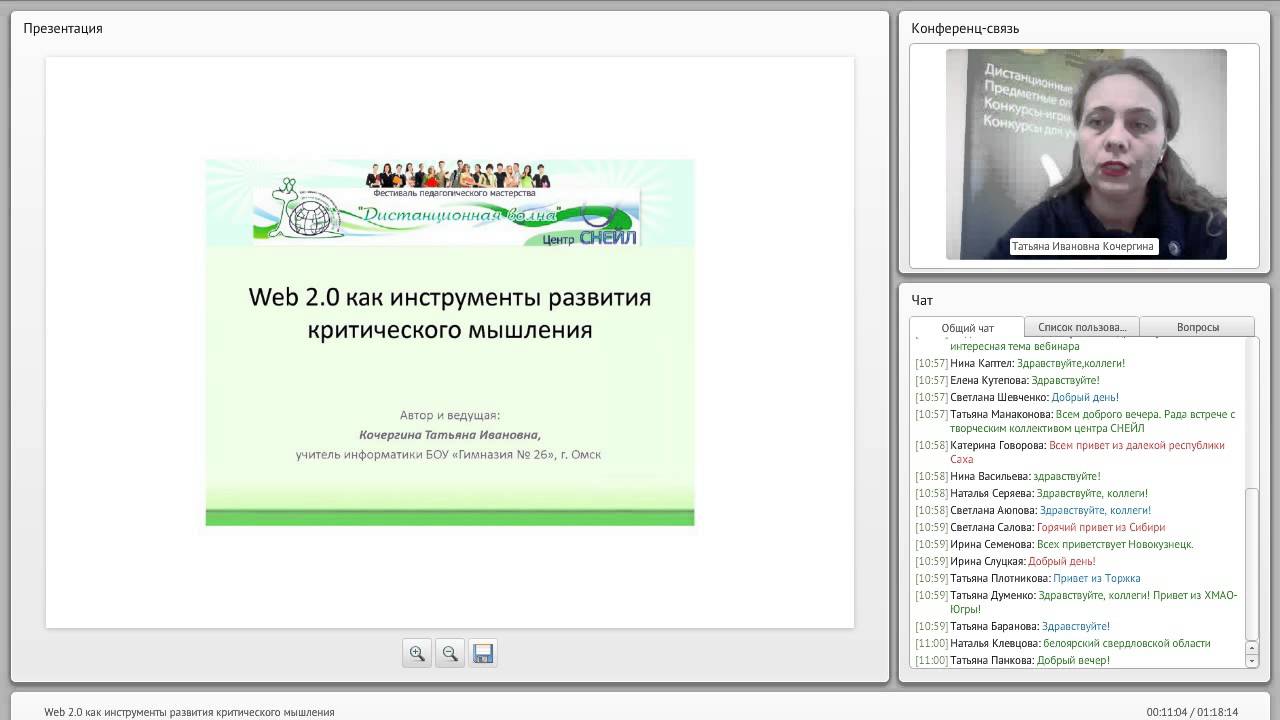Click the Конференц-связь panel title
1280x720 pixels.
[x=965, y=28]
